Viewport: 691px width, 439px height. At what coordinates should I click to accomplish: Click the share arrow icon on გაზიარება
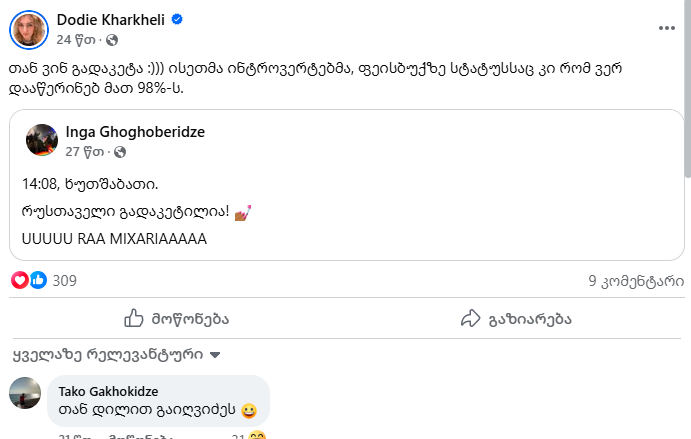tap(472, 318)
